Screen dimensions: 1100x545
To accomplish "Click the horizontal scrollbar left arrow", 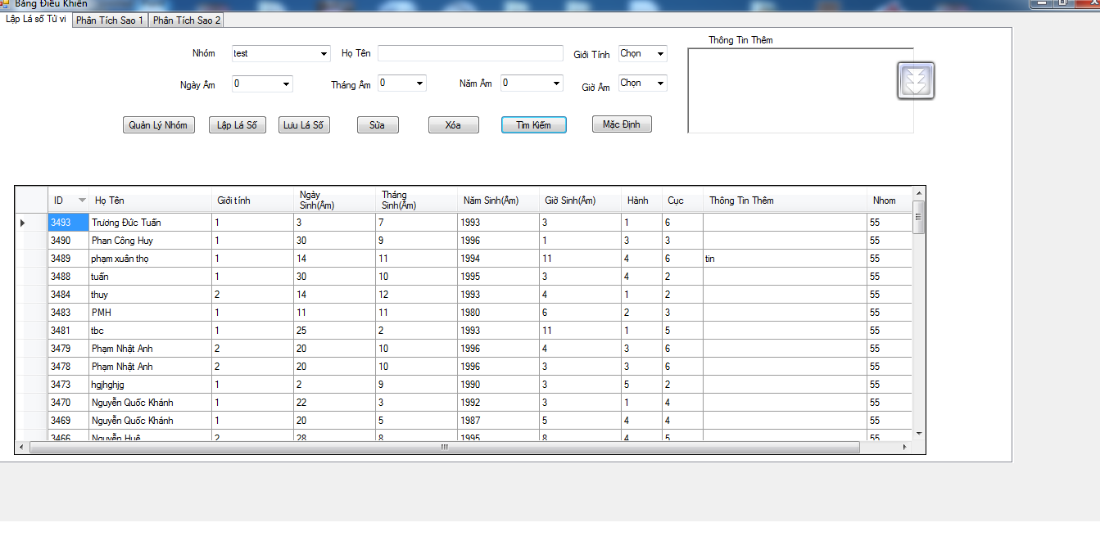I will [x=22, y=447].
